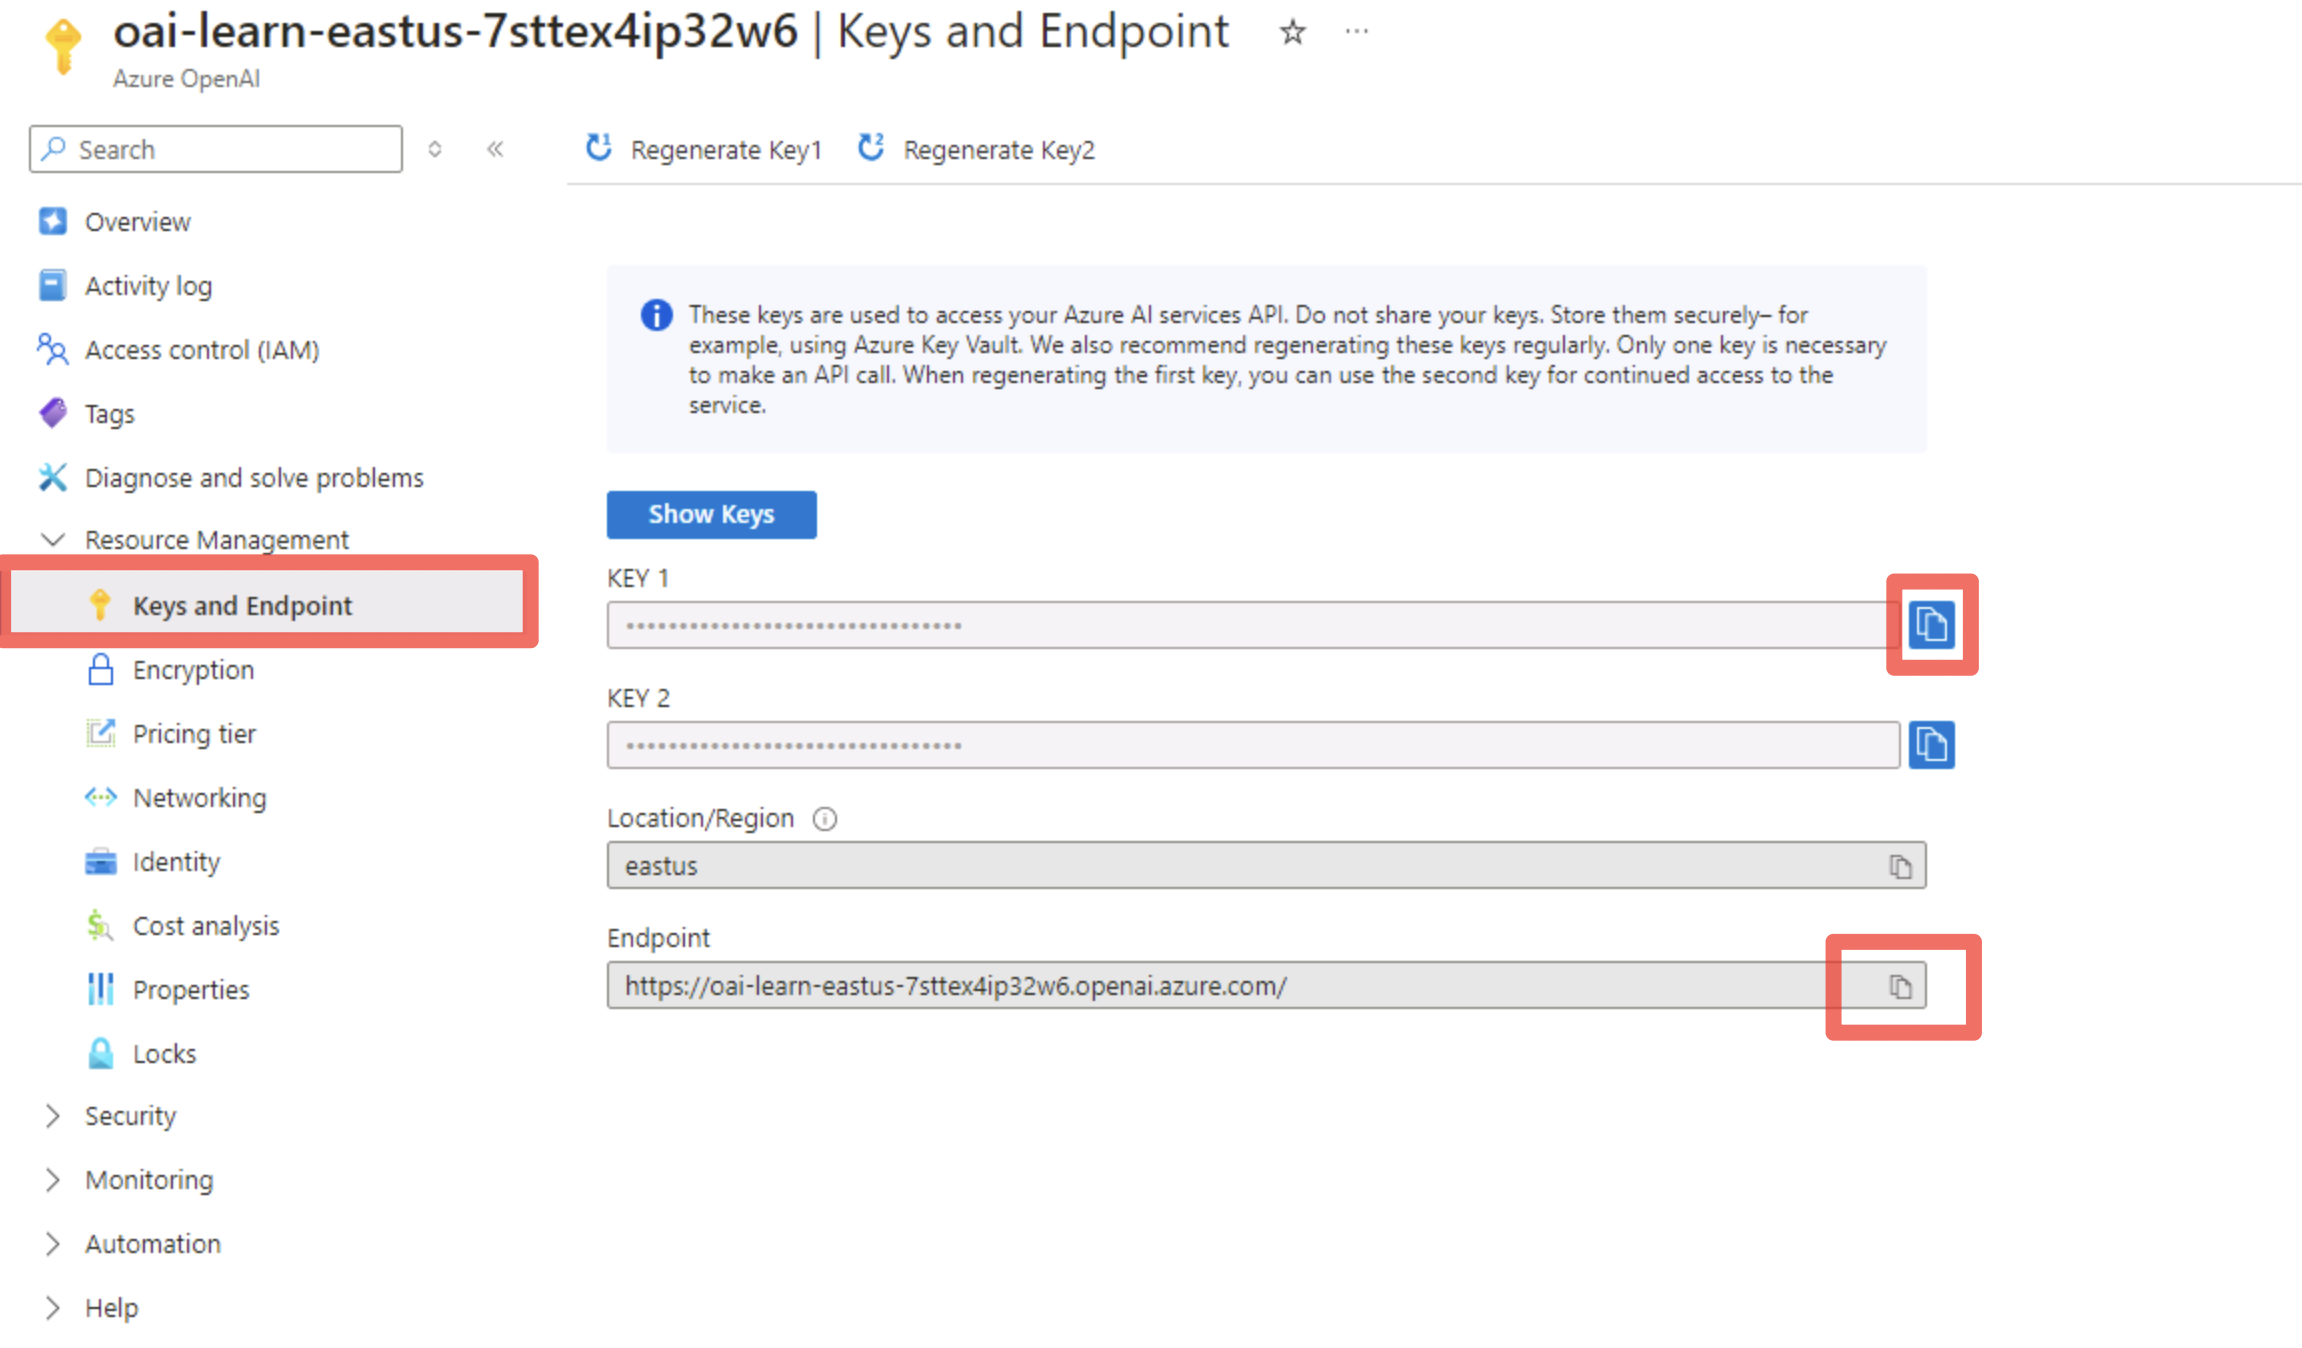Select Keys and Endpoint menu item
The height and width of the screenshot is (1348, 2302).
pyautogui.click(x=267, y=605)
